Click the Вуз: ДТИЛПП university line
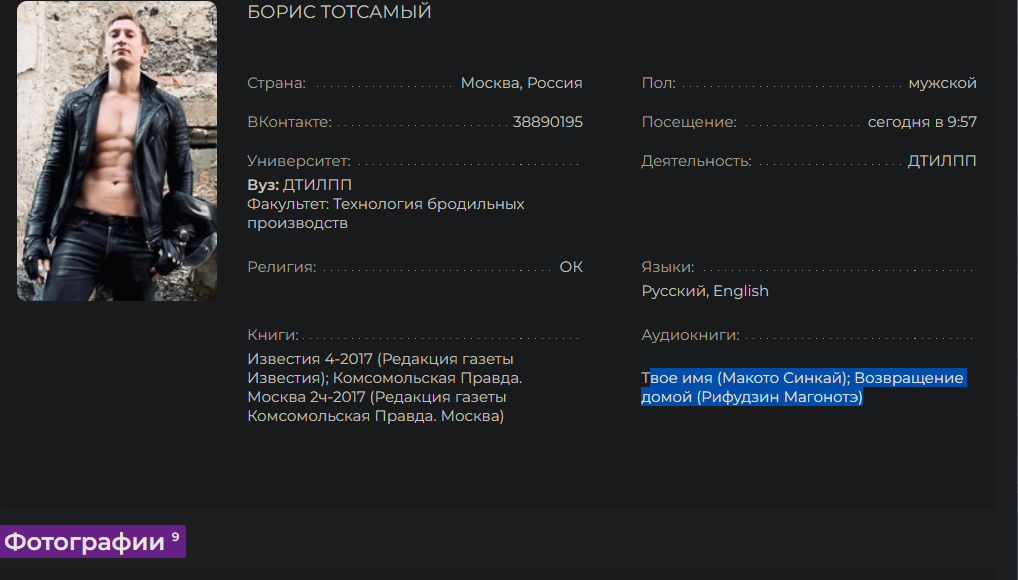The image size is (1018, 580). point(299,184)
